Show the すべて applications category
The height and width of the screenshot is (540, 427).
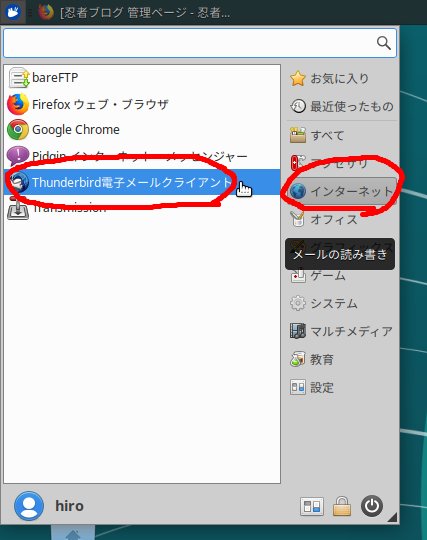click(x=342, y=135)
